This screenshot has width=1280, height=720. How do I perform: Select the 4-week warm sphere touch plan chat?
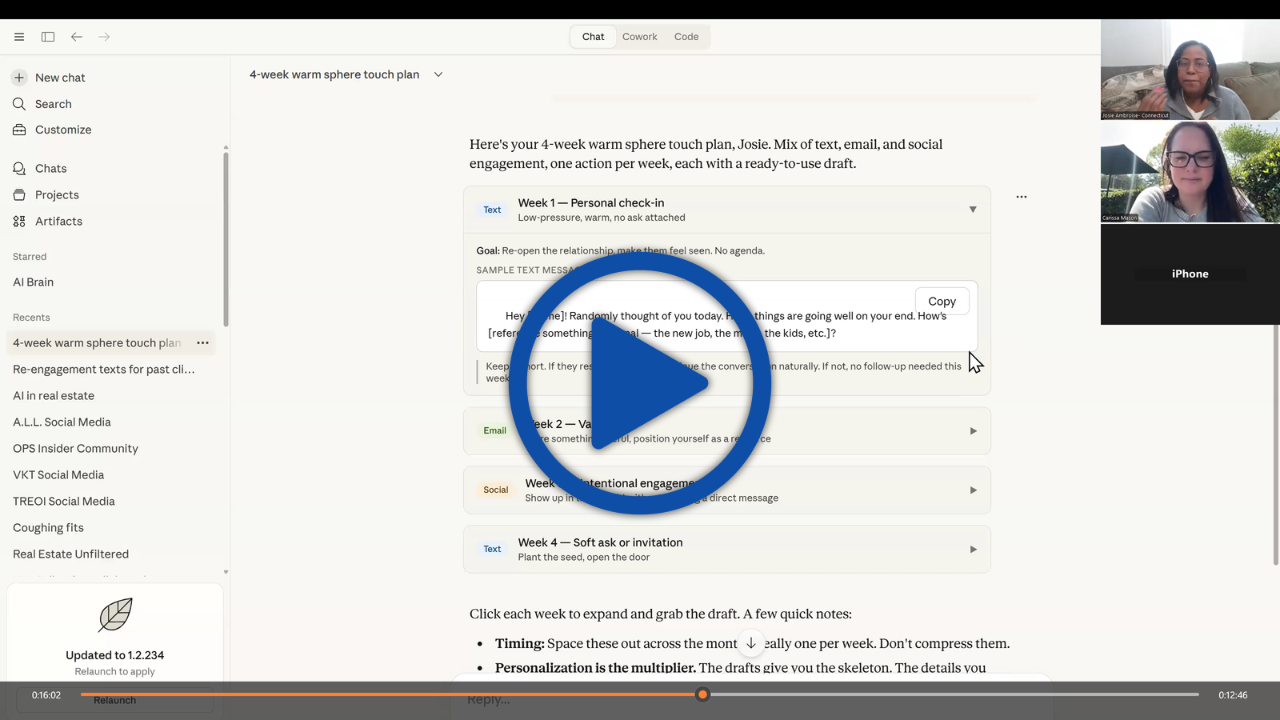[97, 343]
